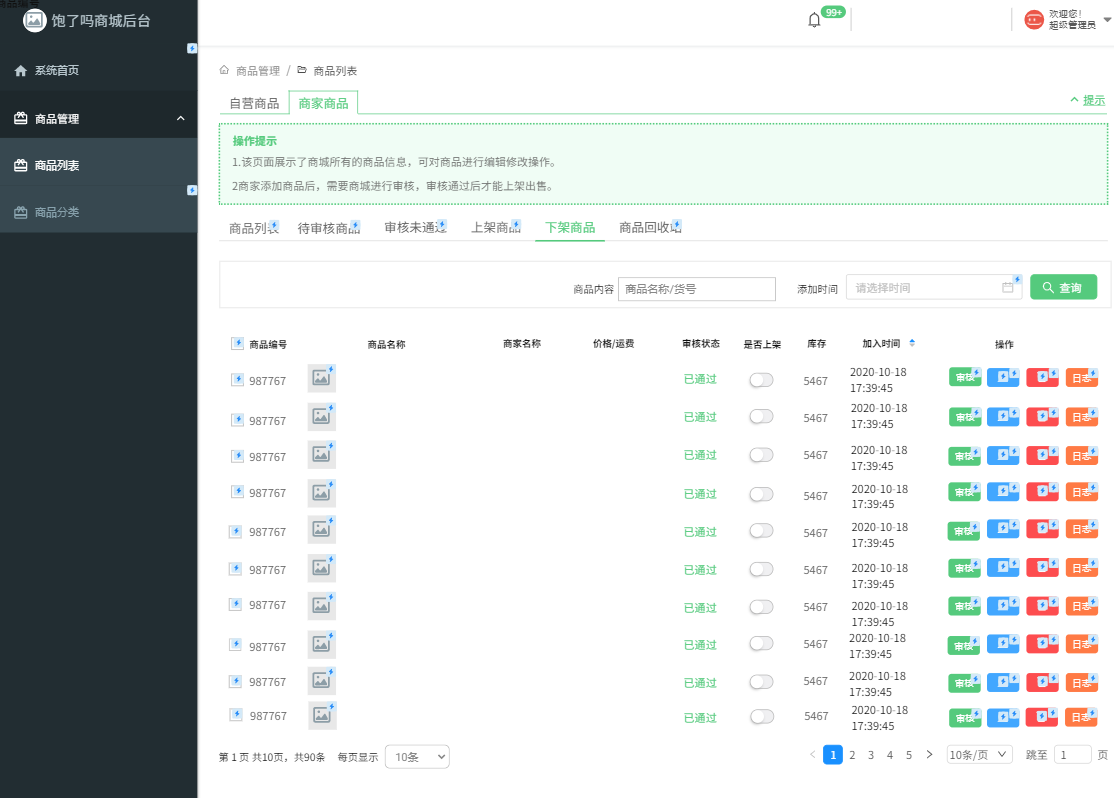Click the 饱了吗商城后台 logo icon
Screen dimensions: 1114x798
point(33,21)
